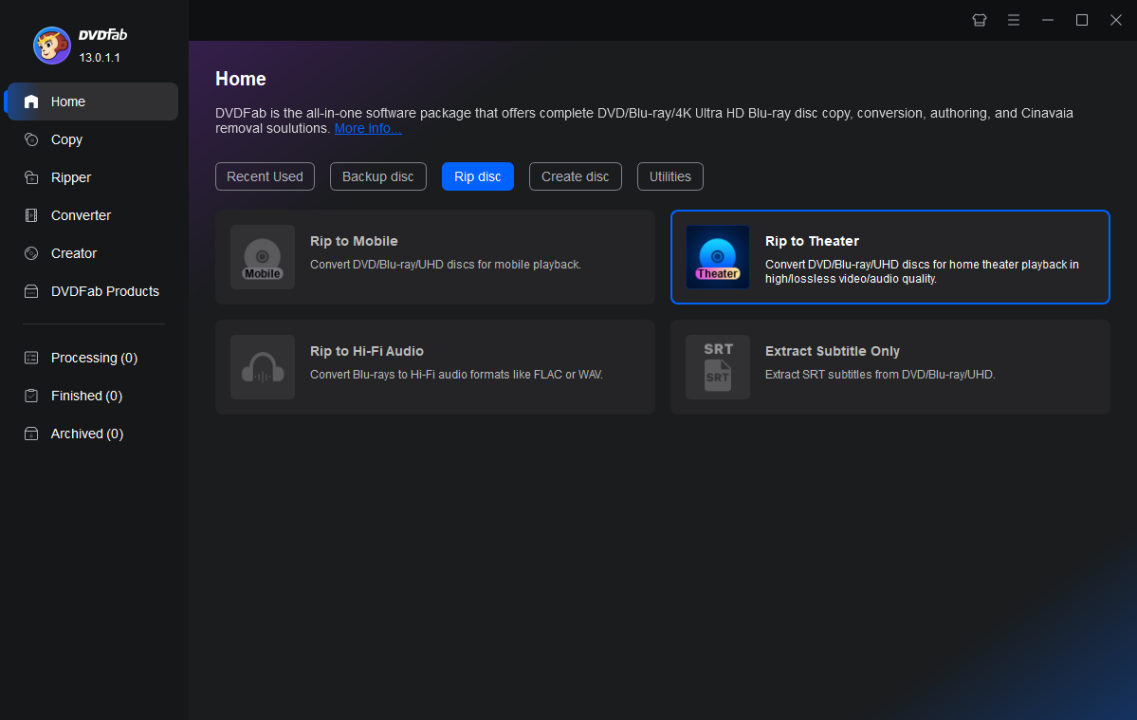
Task: Click the Rip to Mobile description text
Action: coord(445,265)
